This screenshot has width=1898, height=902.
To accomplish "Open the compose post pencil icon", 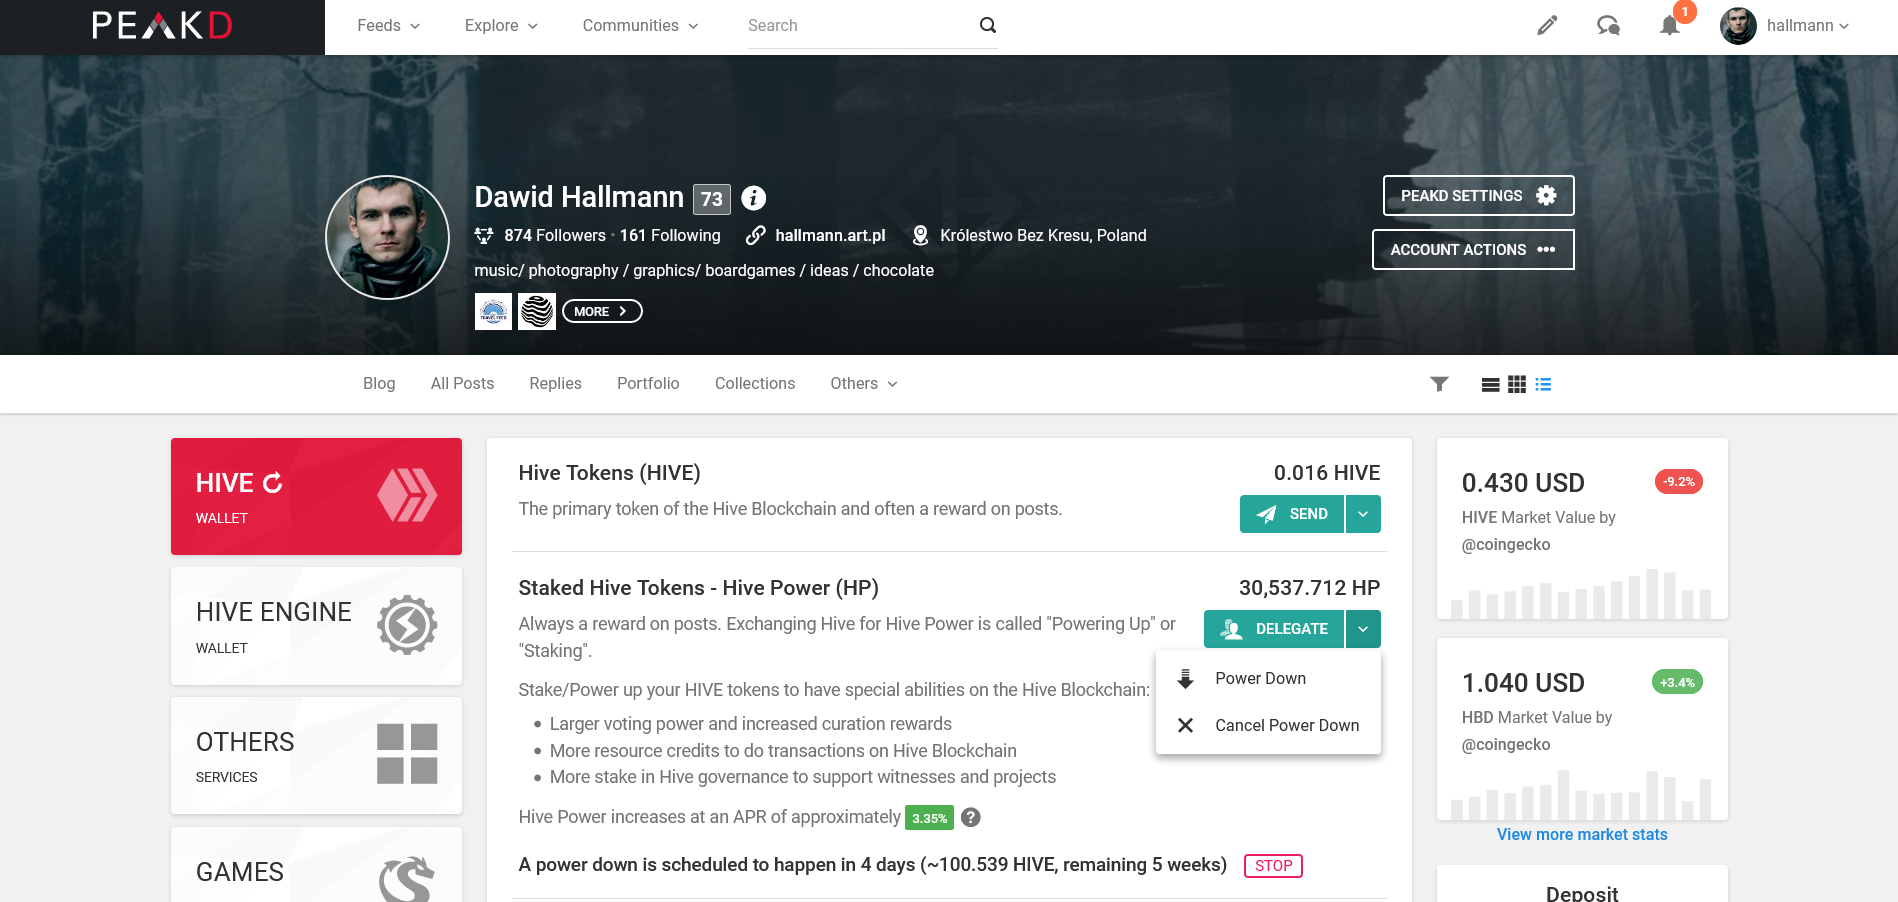I will coord(1547,26).
